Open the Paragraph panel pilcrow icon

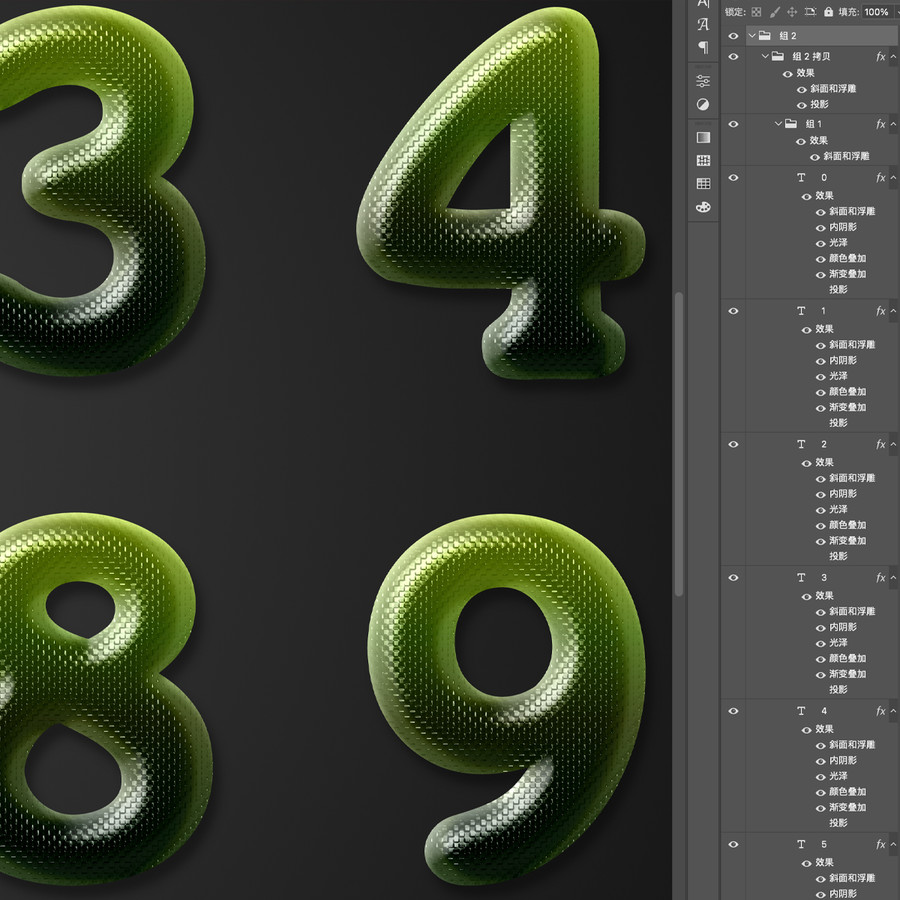[x=703, y=48]
